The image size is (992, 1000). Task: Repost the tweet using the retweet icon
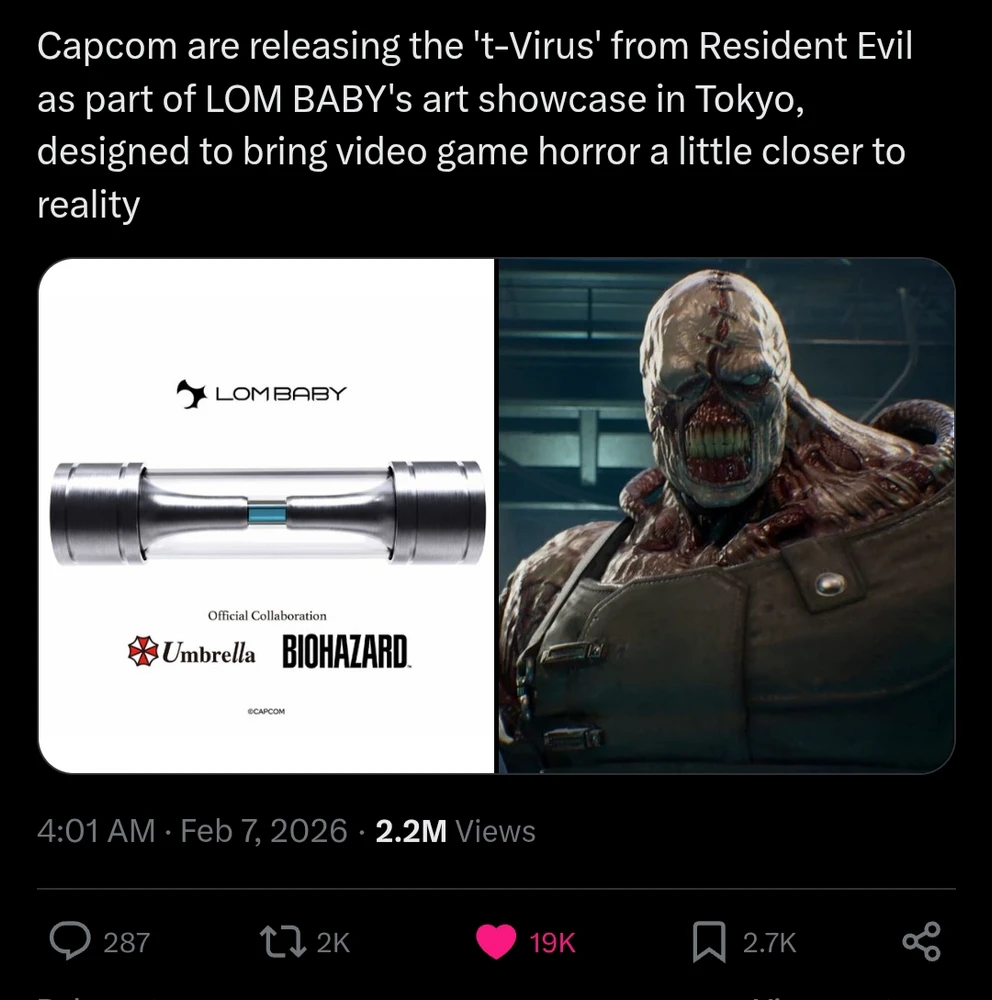(283, 942)
